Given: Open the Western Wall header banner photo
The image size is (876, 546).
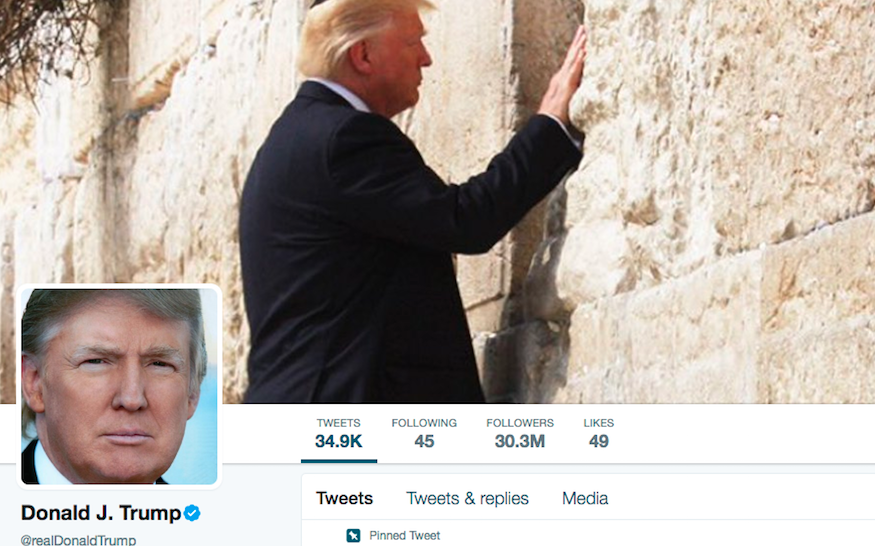Looking at the screenshot, I should [438, 201].
